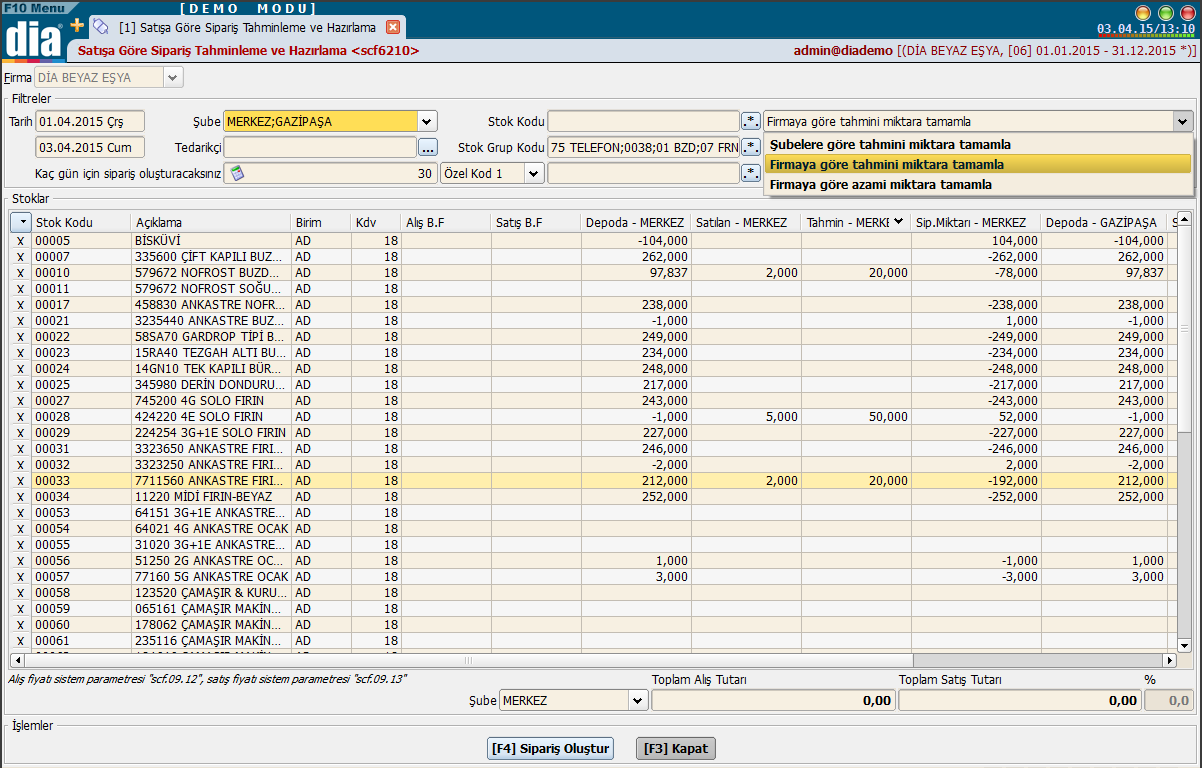1202x768 pixels.
Task: Toggle X mark on row 00034
Action: tap(20, 496)
